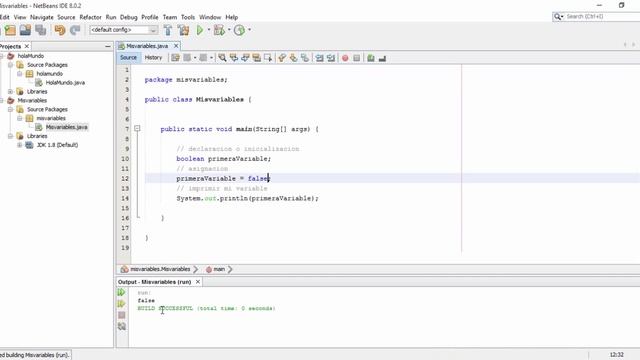Click BUILD SUCCESSFUL text in Output

165,309
